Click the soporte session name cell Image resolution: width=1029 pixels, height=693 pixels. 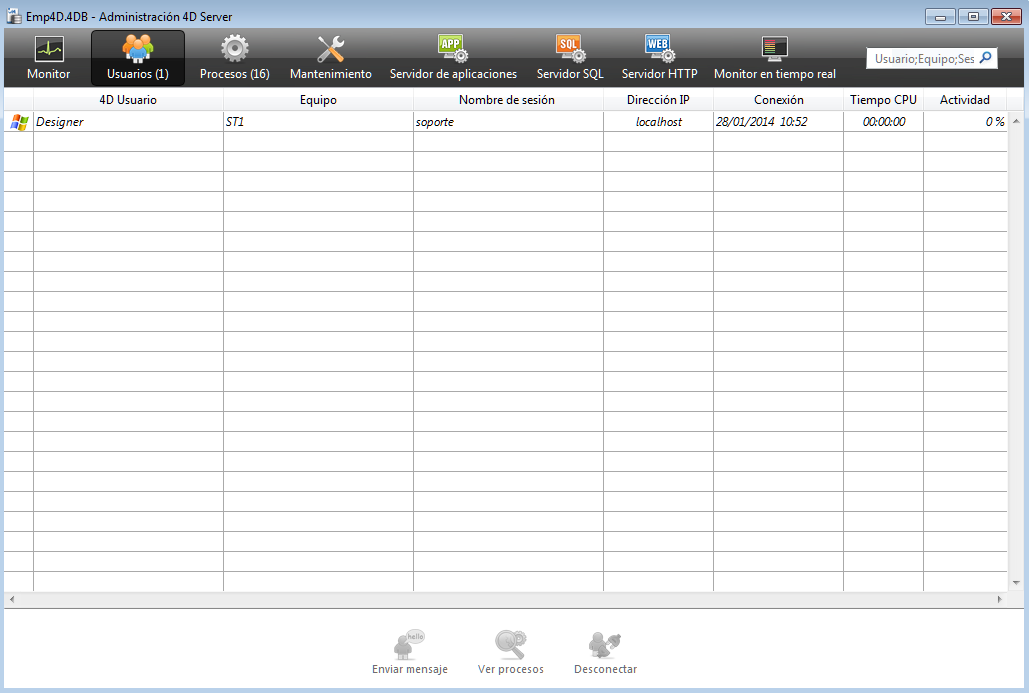508,121
